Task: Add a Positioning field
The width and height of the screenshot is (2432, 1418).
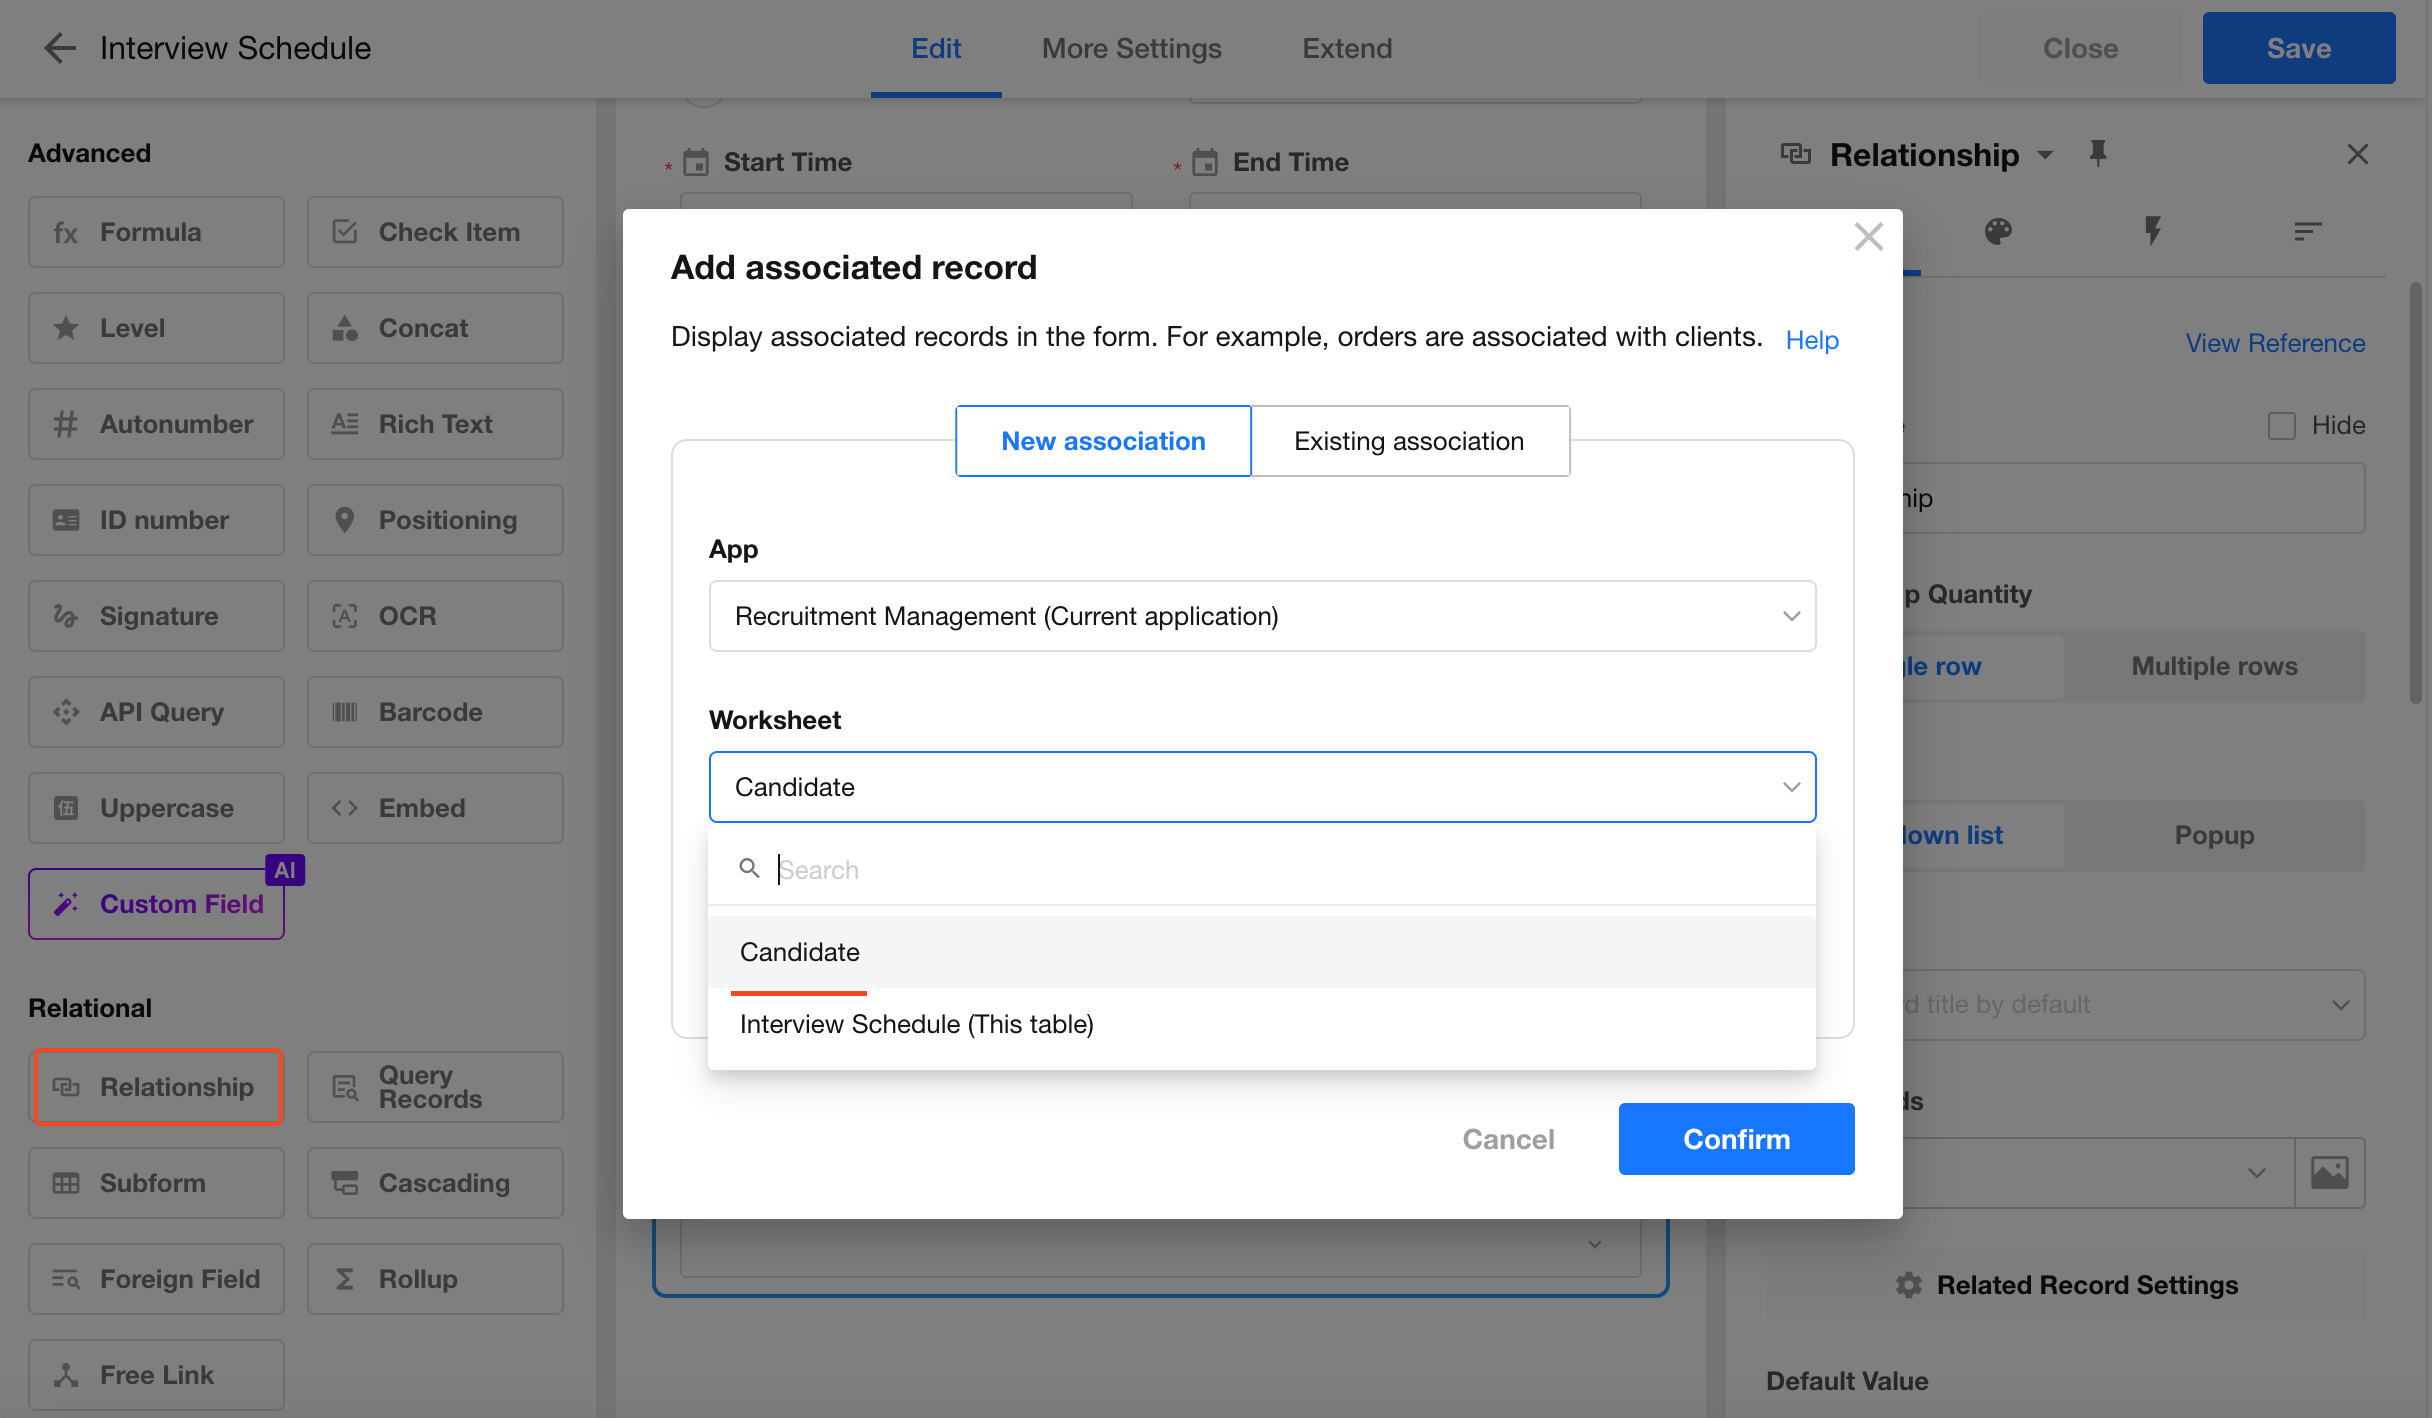Action: [435, 520]
